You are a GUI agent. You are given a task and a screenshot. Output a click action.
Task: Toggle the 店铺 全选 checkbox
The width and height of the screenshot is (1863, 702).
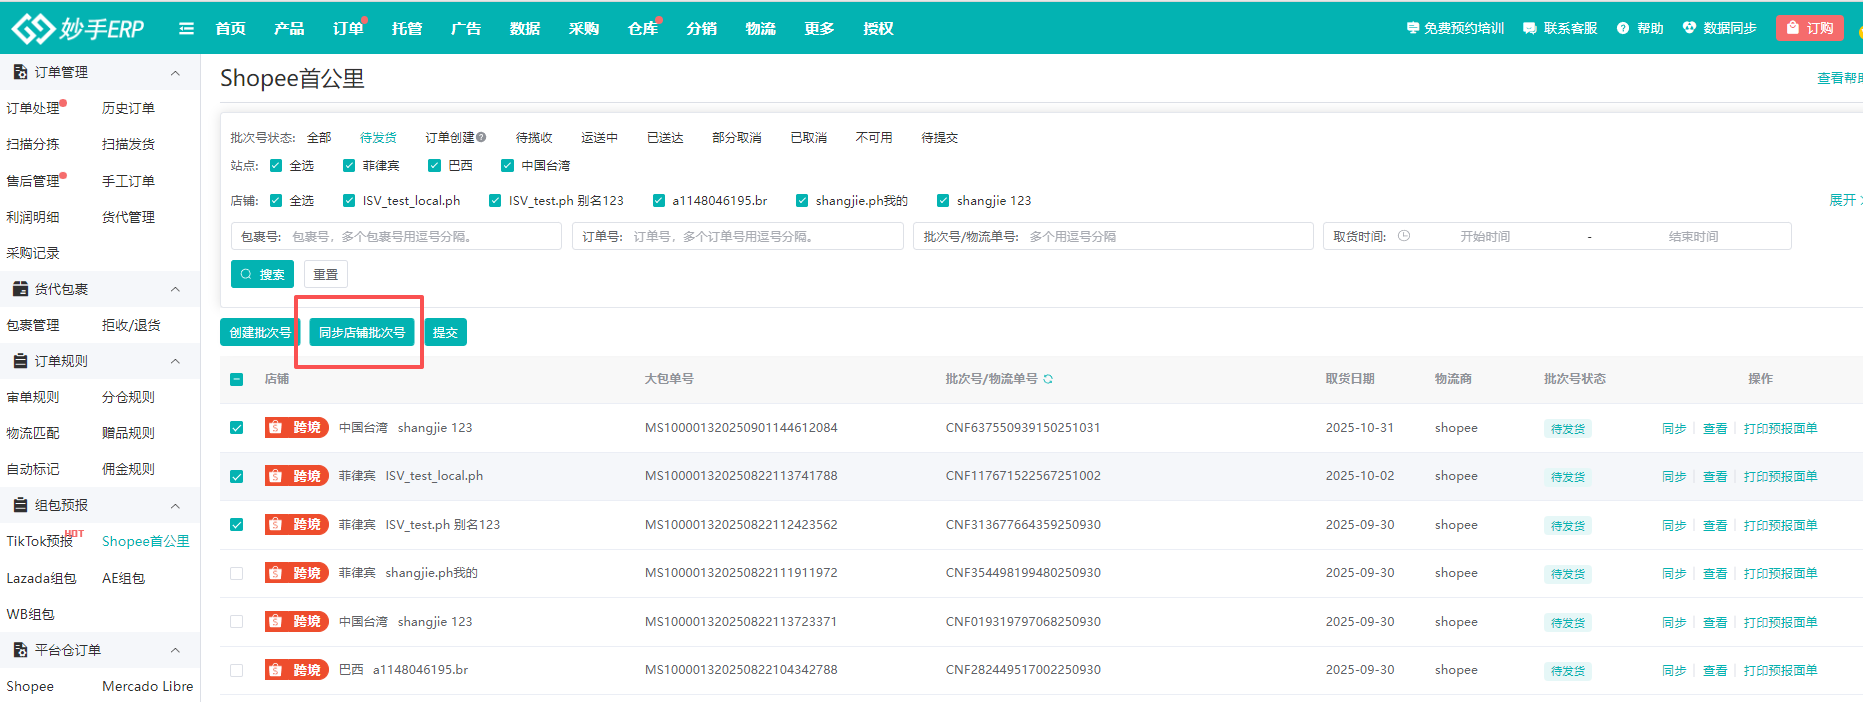(x=276, y=201)
